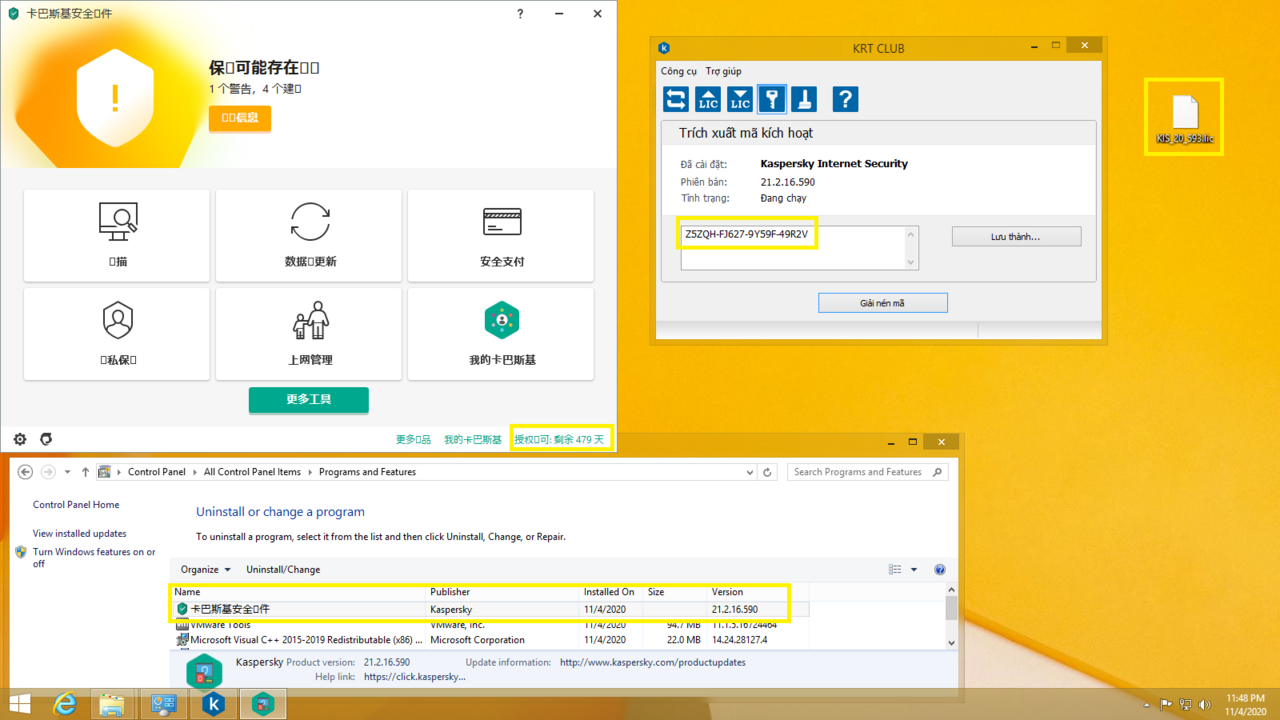Viewport: 1280px width, 720px height.
Task: Open the Control Panel Home link
Action: tap(76, 505)
